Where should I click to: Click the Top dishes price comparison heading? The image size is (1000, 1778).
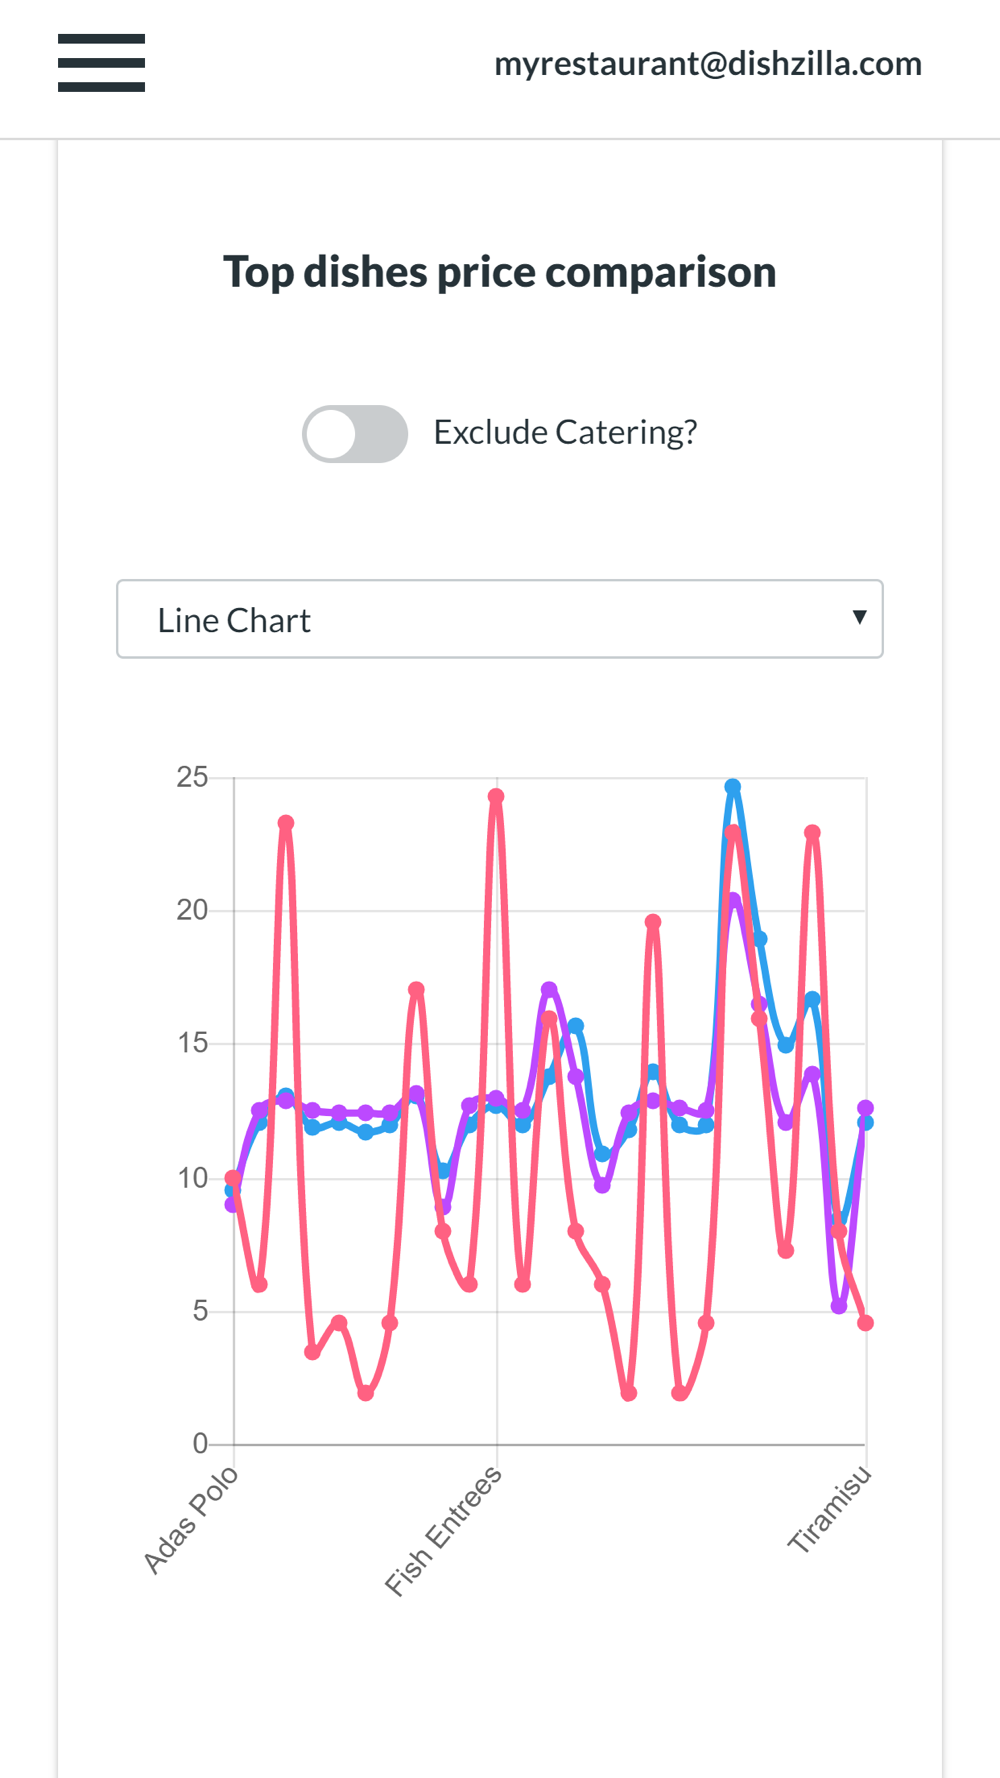point(500,272)
